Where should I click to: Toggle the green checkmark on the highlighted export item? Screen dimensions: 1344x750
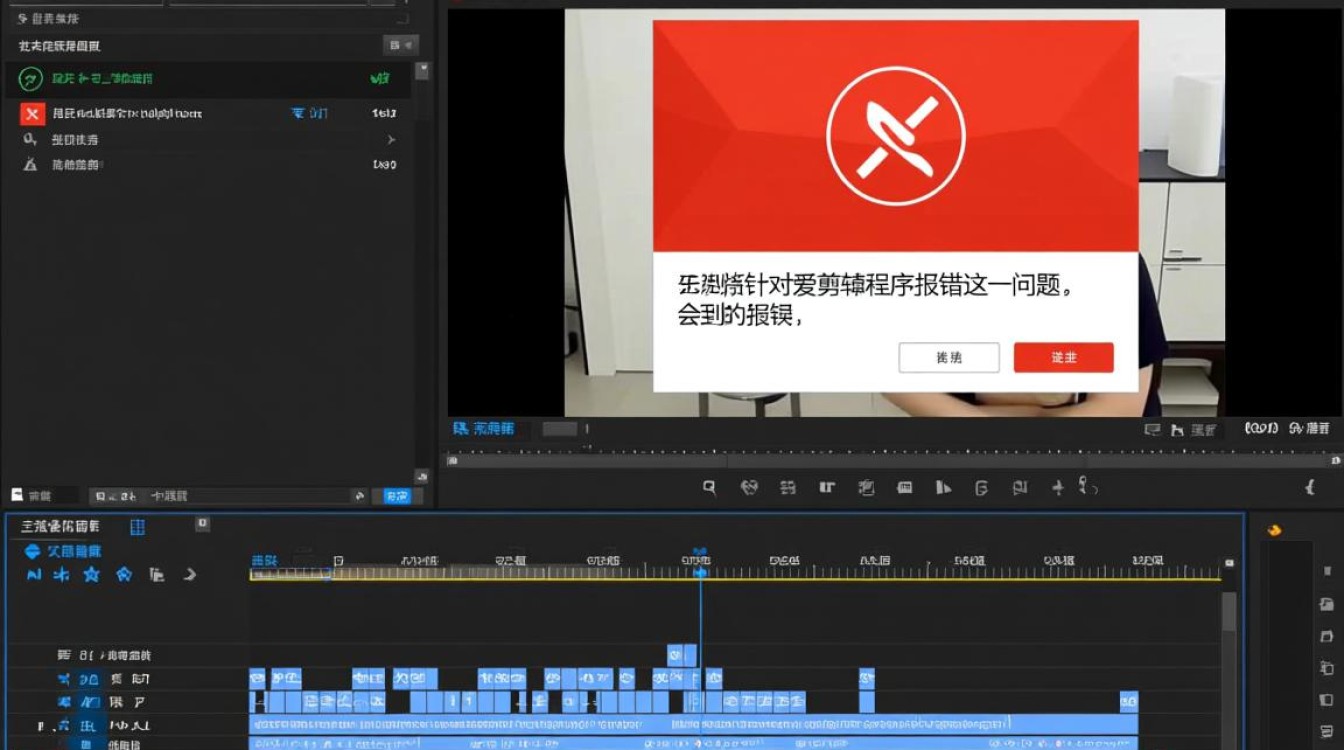coord(379,79)
